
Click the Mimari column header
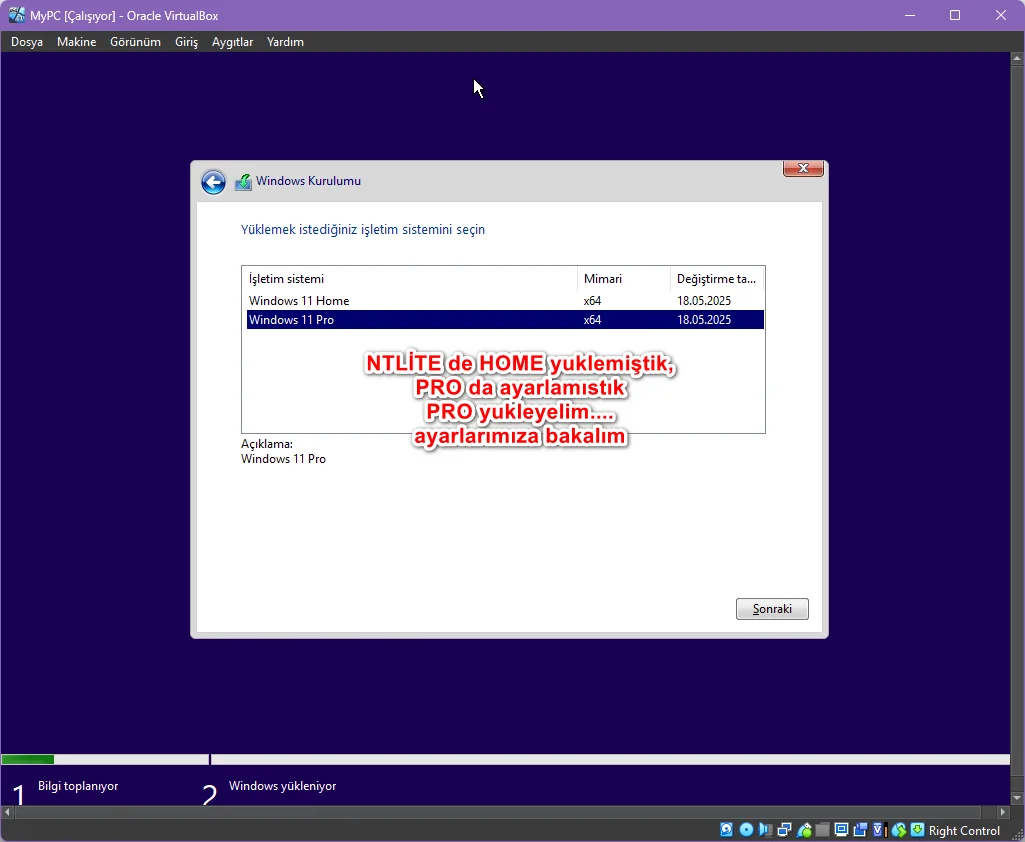point(624,278)
